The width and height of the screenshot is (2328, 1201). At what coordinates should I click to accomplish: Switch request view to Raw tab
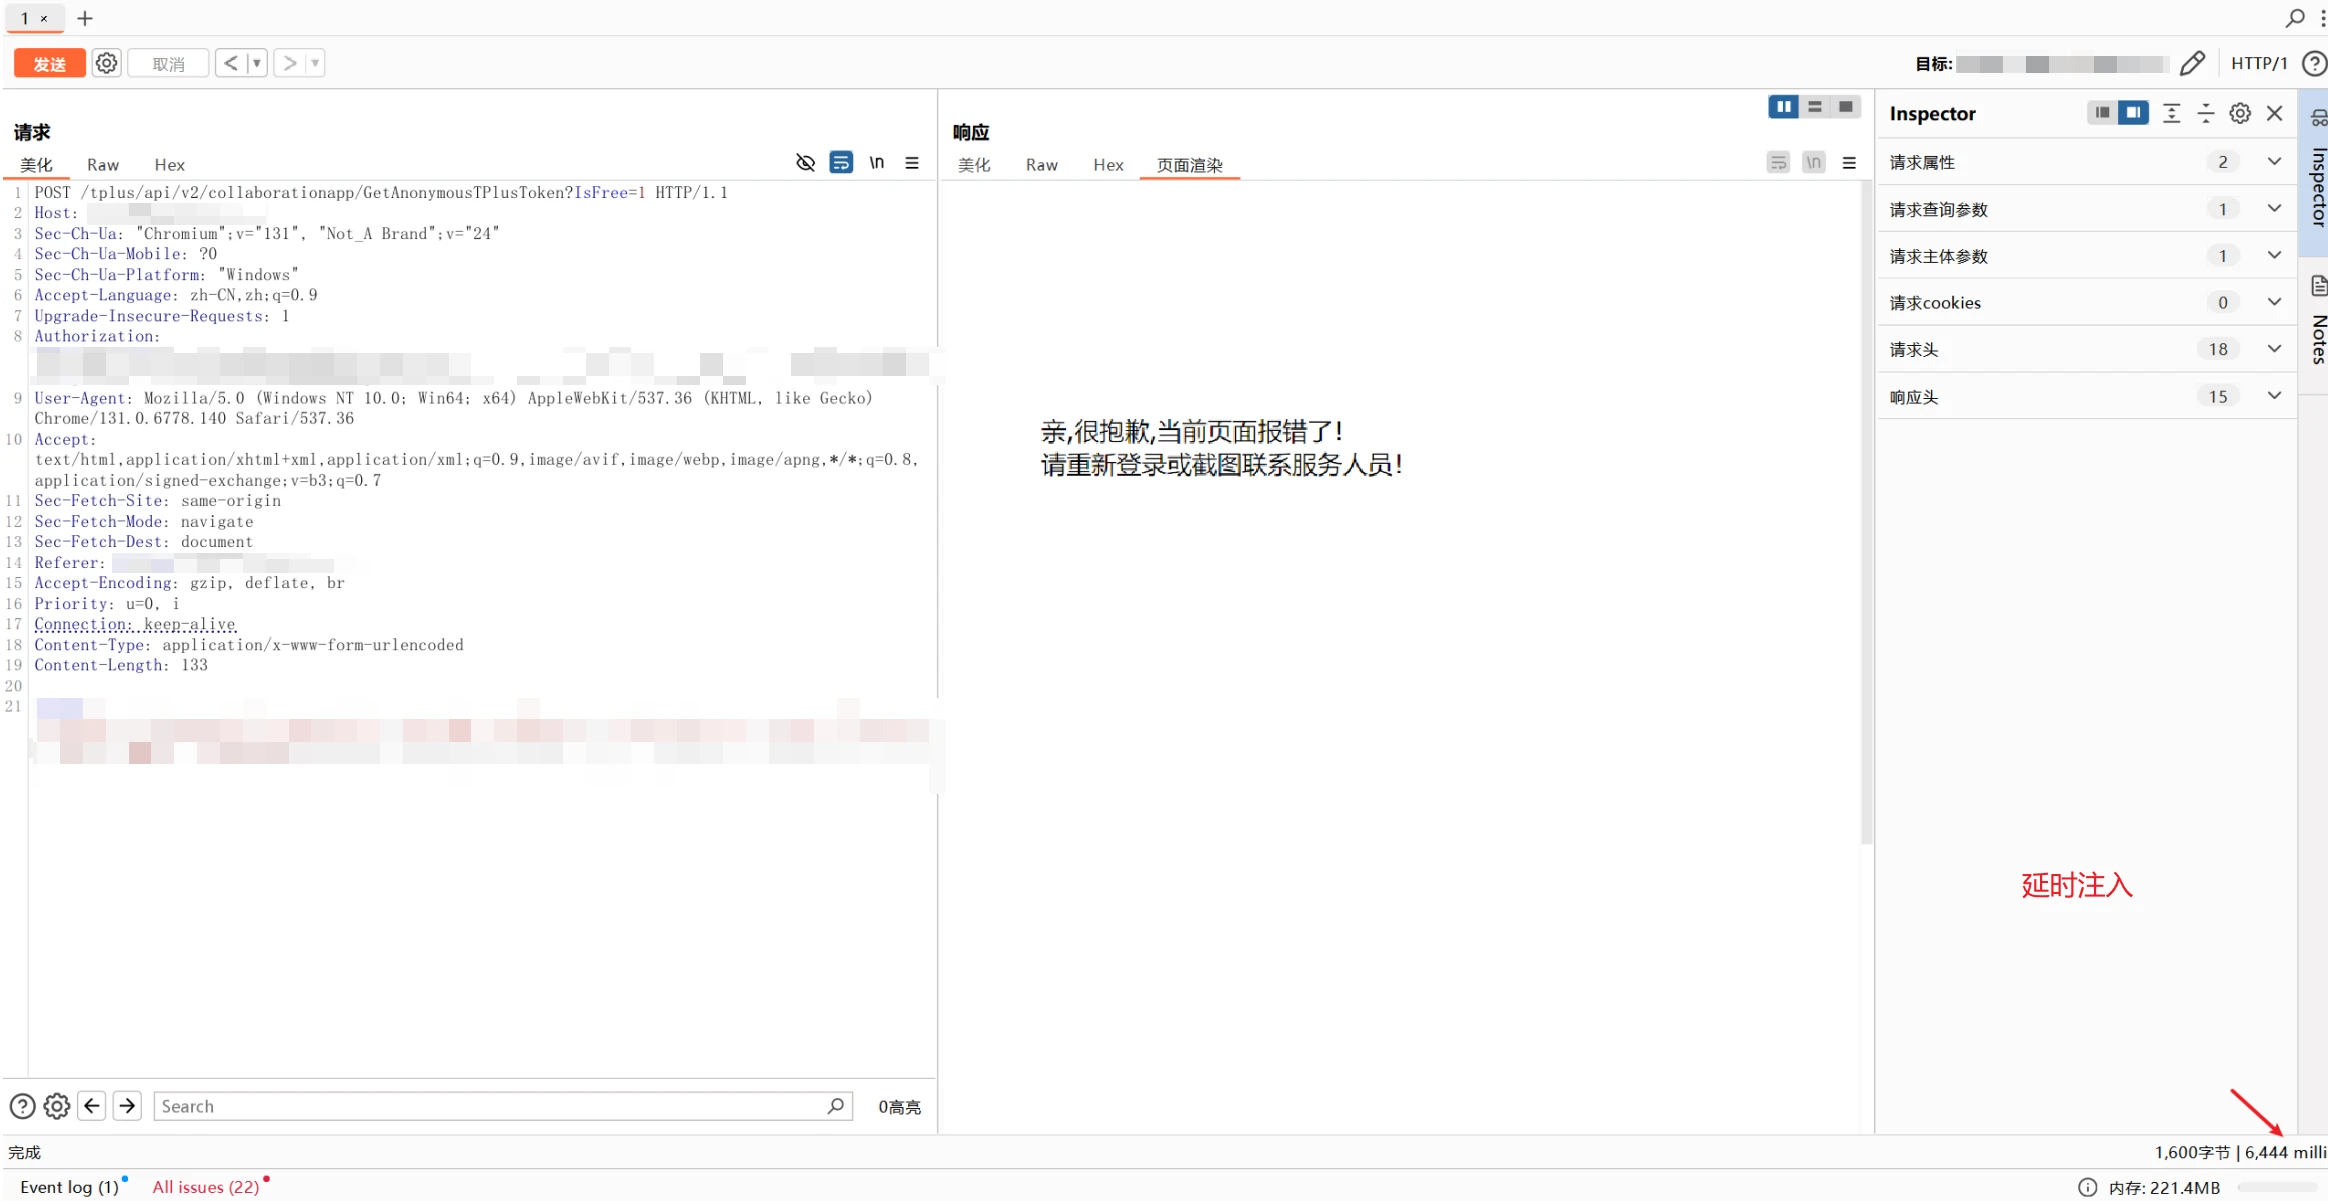tap(103, 165)
